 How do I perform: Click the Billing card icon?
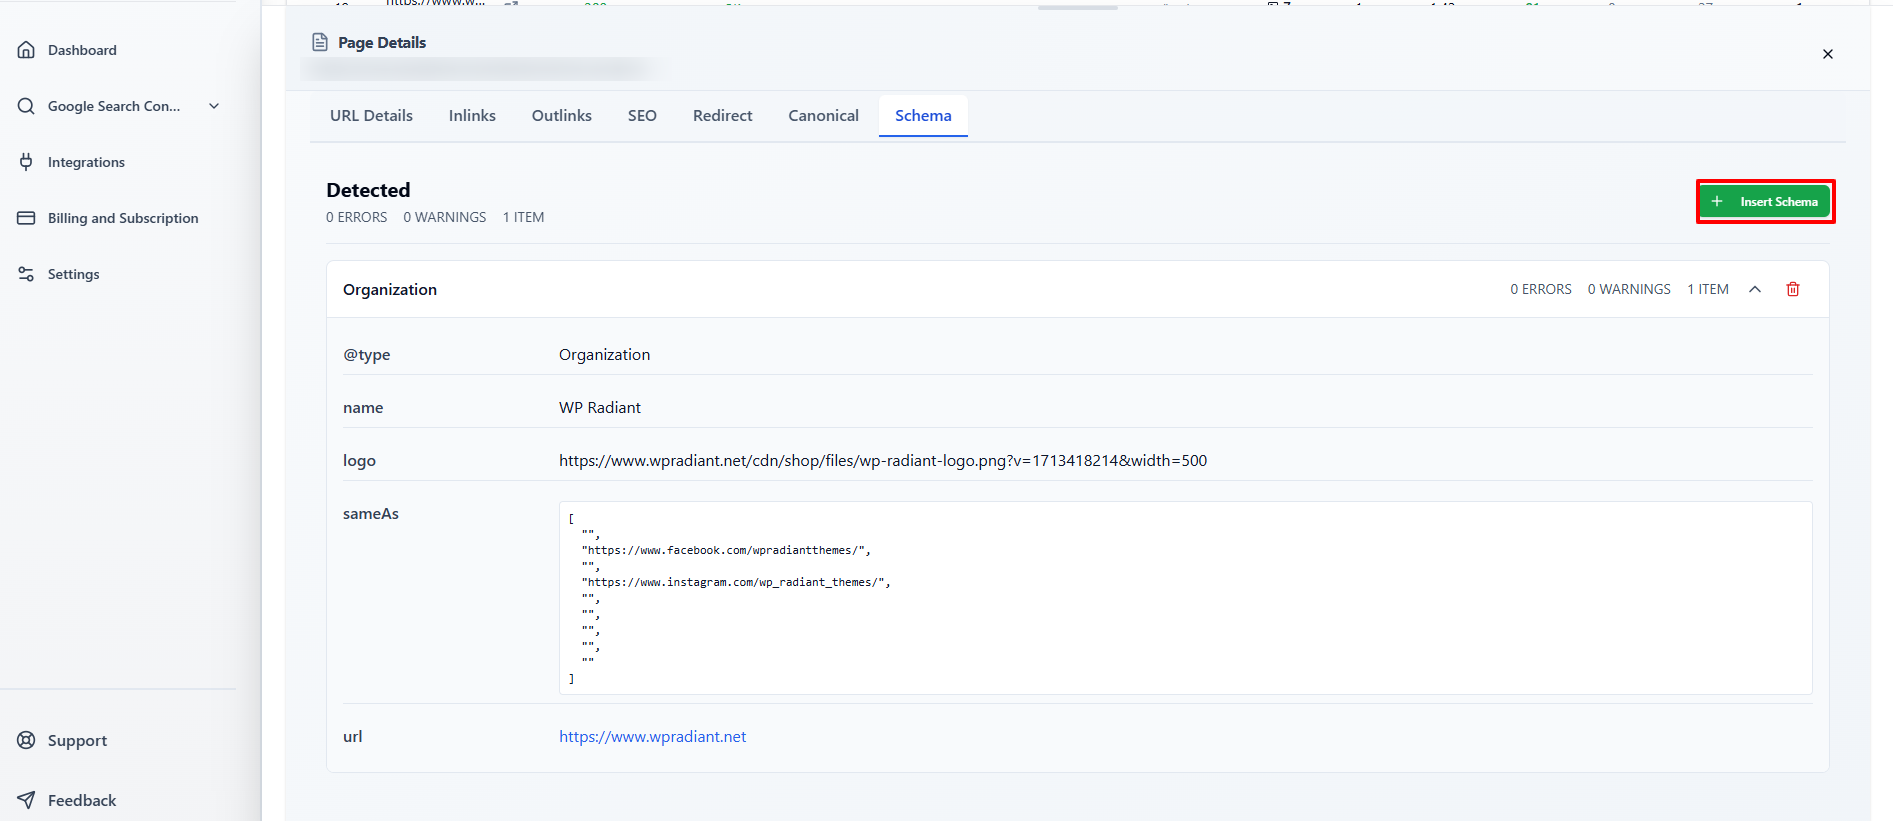coord(26,218)
